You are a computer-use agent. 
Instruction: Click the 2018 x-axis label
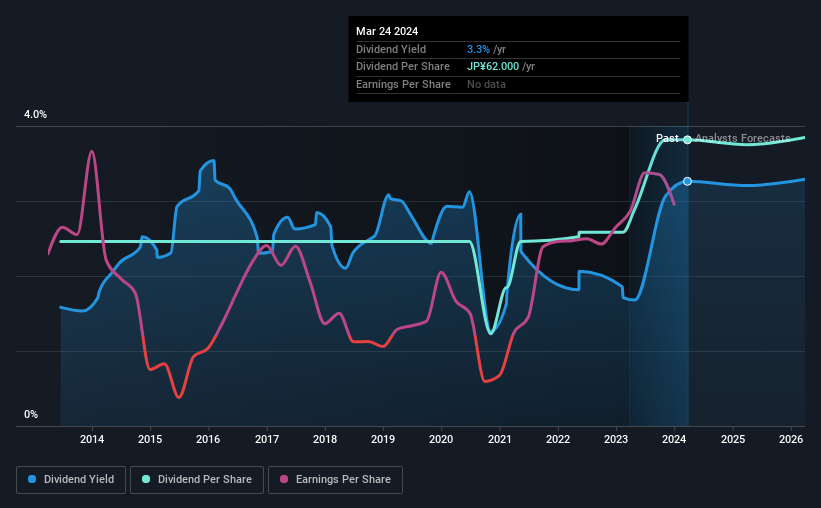[325, 439]
